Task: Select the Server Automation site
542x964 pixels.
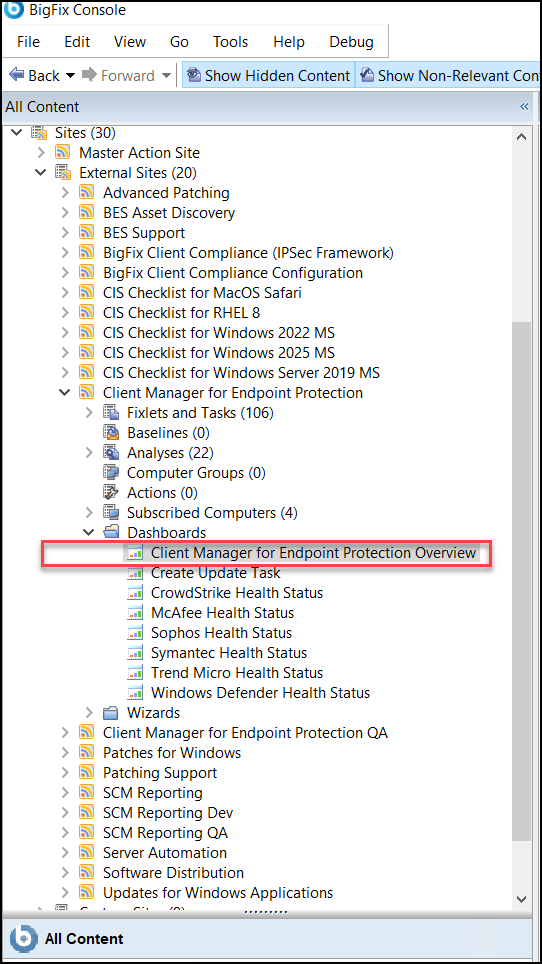Action: click(165, 853)
